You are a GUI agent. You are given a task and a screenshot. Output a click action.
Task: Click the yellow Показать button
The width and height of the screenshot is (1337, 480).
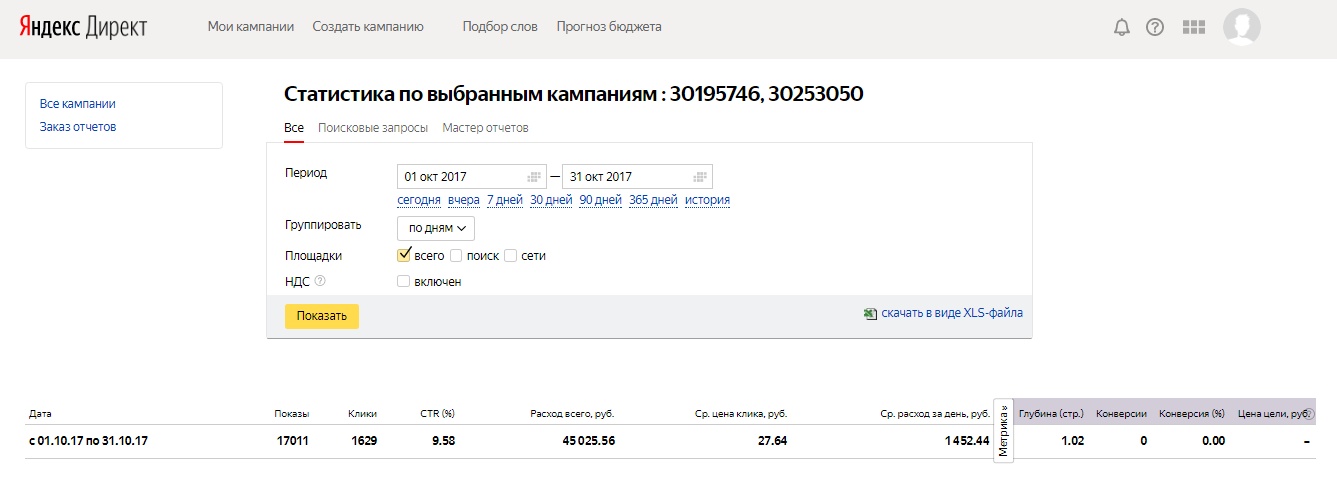322,316
